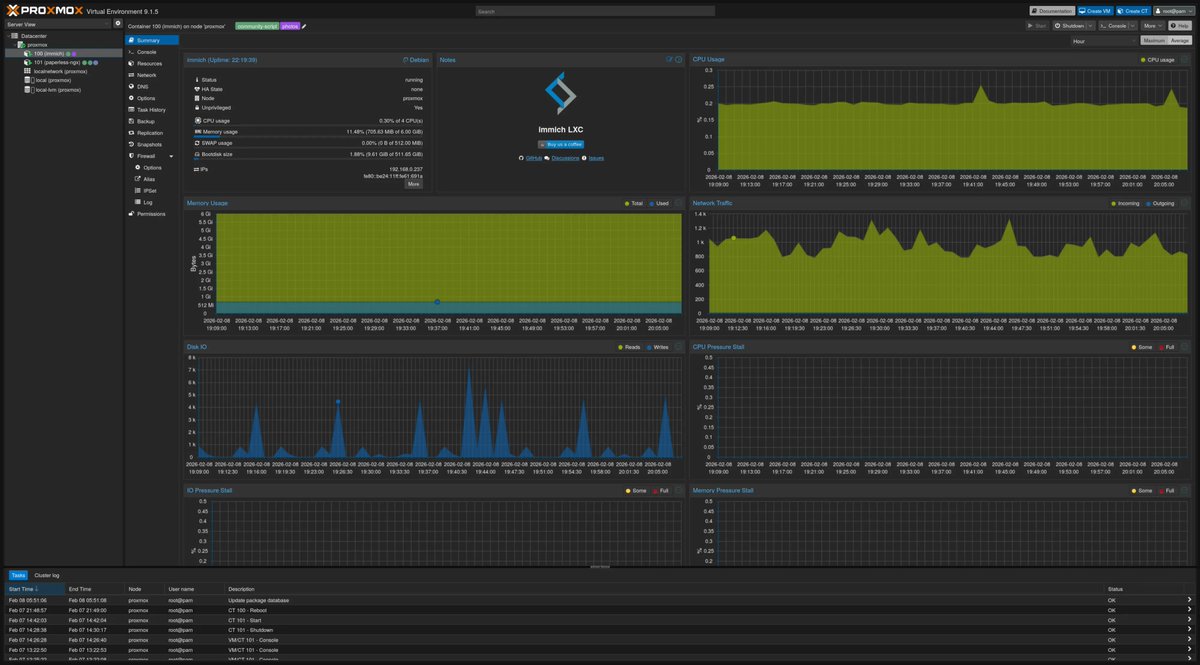This screenshot has width=1200, height=665.
Task: Open the Discussions link in Notes
Action: (563, 158)
